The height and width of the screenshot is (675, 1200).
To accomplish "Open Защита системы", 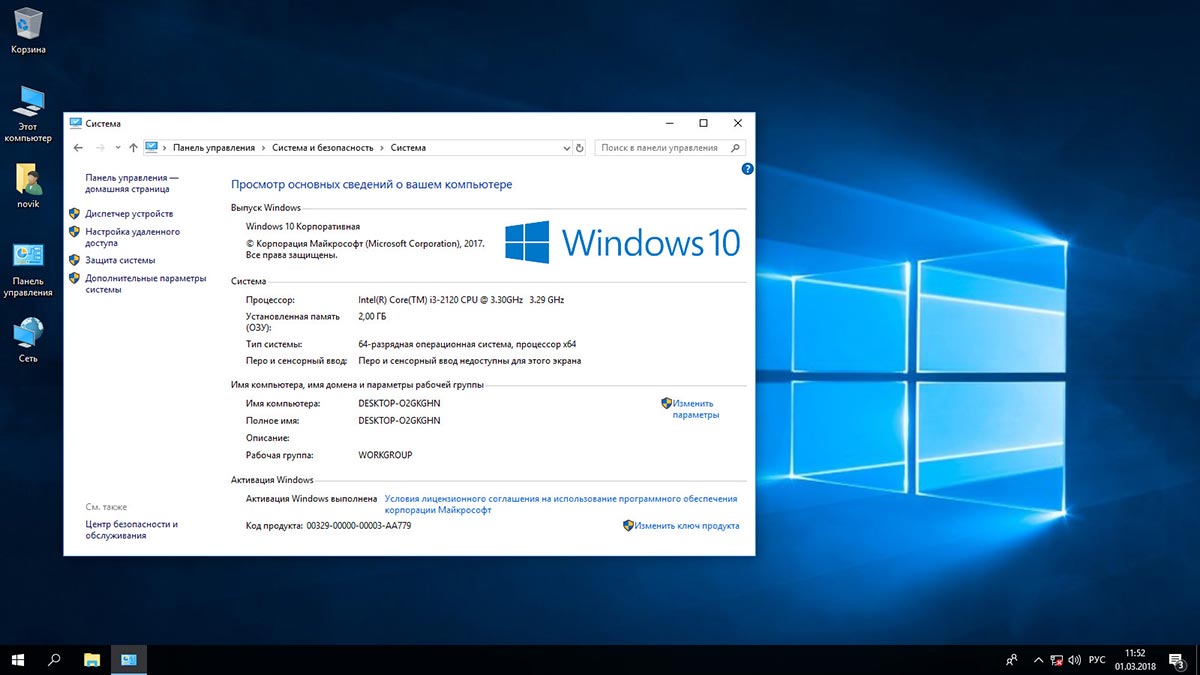I will (x=120, y=260).
